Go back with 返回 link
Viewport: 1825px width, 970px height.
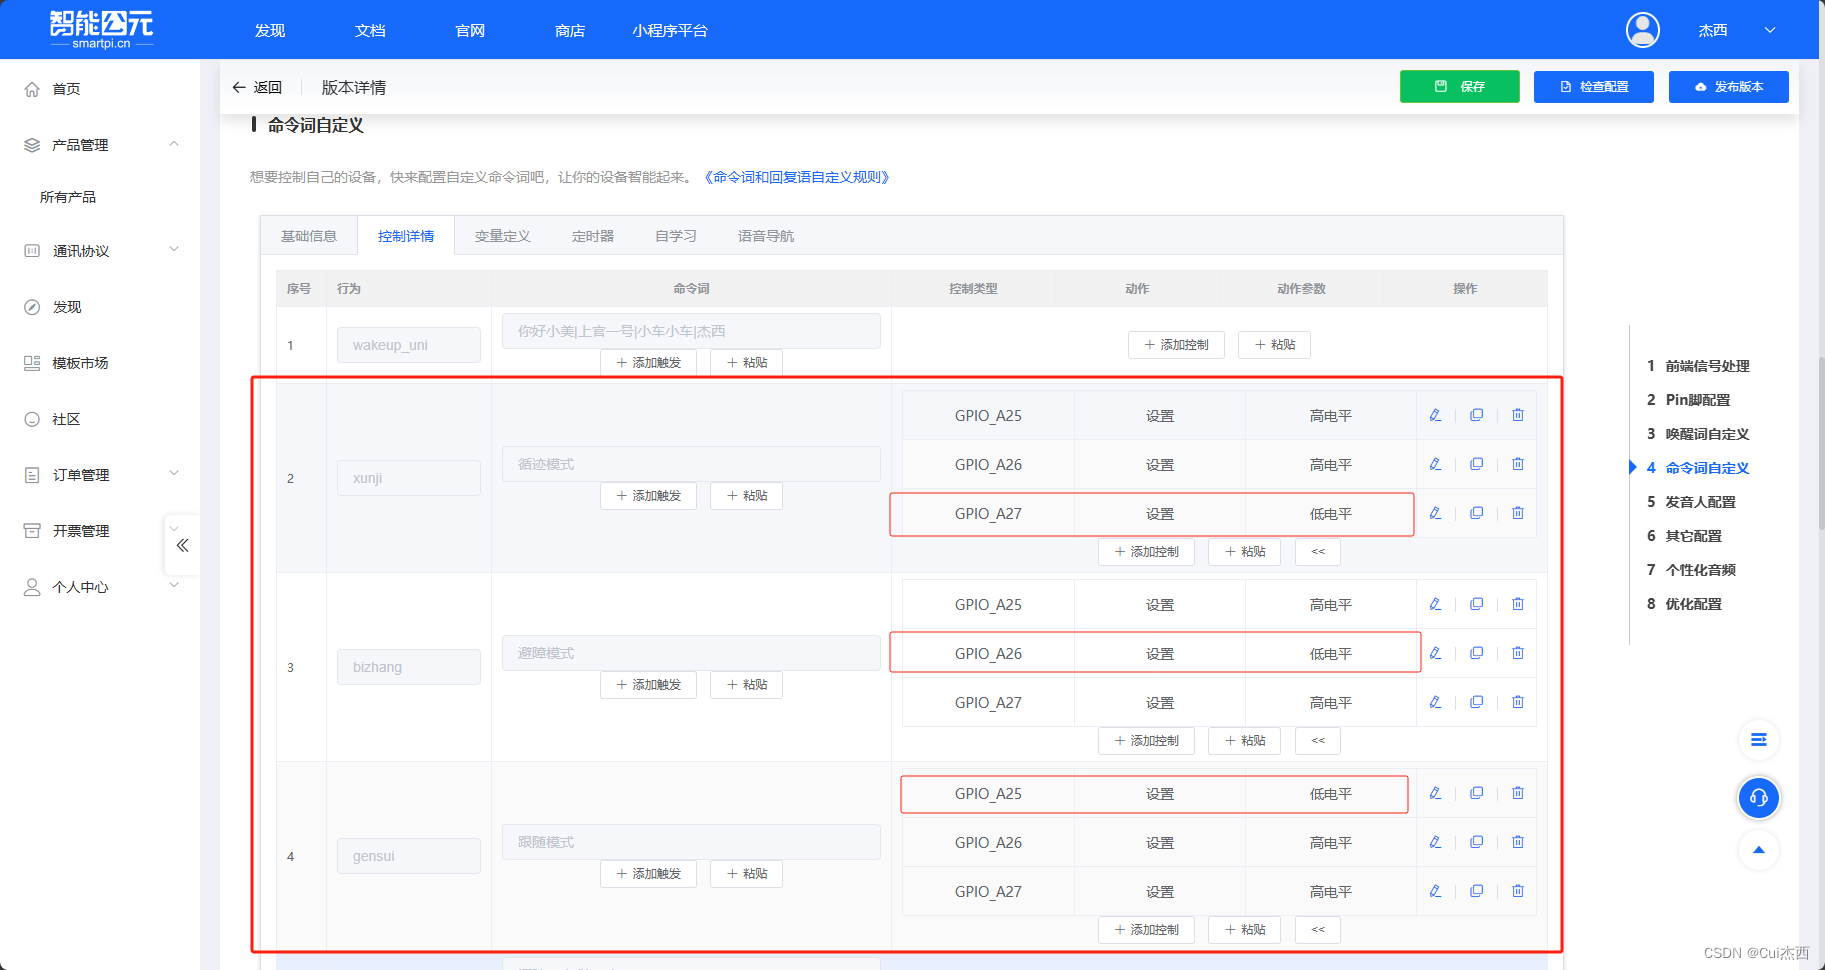click(x=257, y=88)
